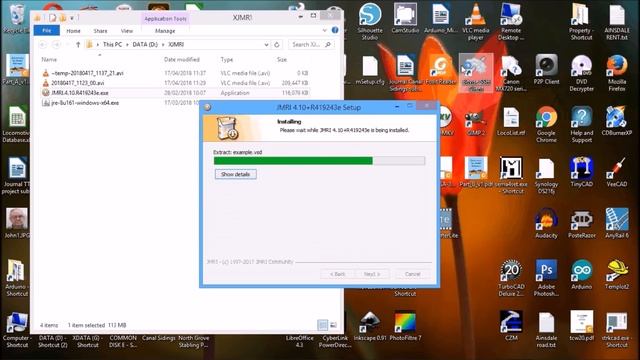Open PosteRazor desktop icon
The image size is (640, 360).
tap(581, 224)
